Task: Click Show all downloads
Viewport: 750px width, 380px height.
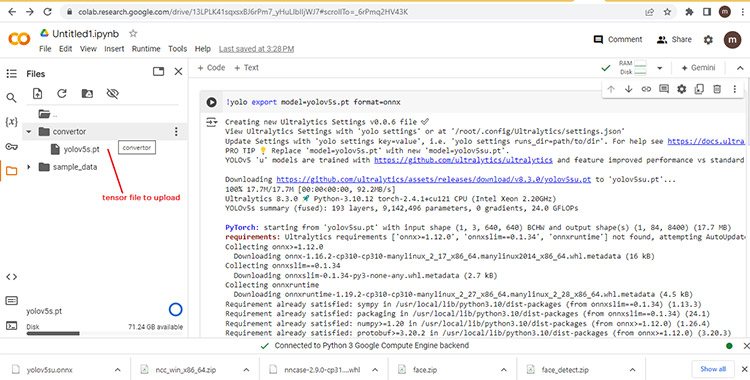Action: point(713,369)
